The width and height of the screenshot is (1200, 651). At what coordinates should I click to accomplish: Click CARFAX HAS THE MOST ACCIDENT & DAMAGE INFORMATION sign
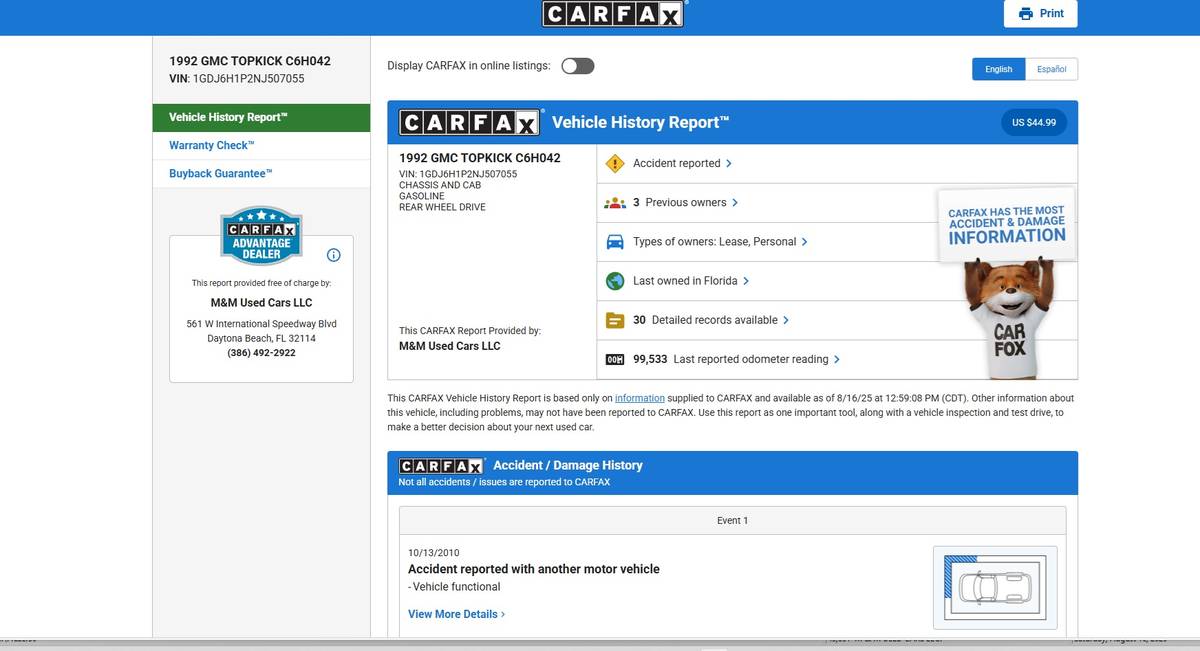coord(1006,224)
